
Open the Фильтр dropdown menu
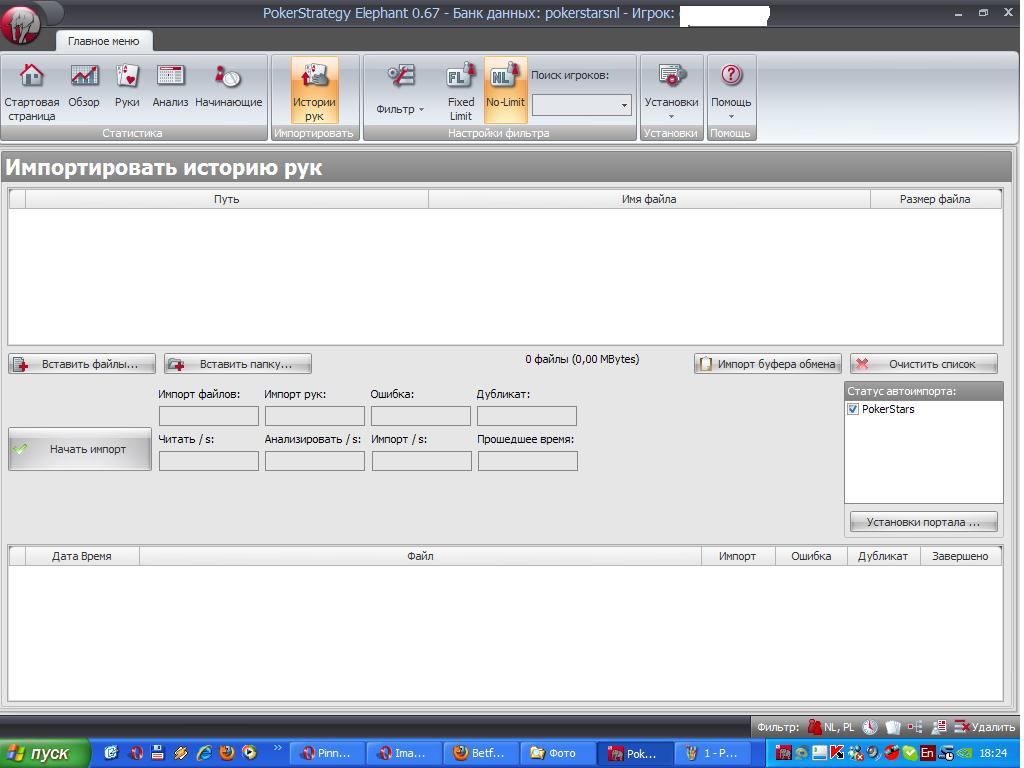(x=400, y=91)
